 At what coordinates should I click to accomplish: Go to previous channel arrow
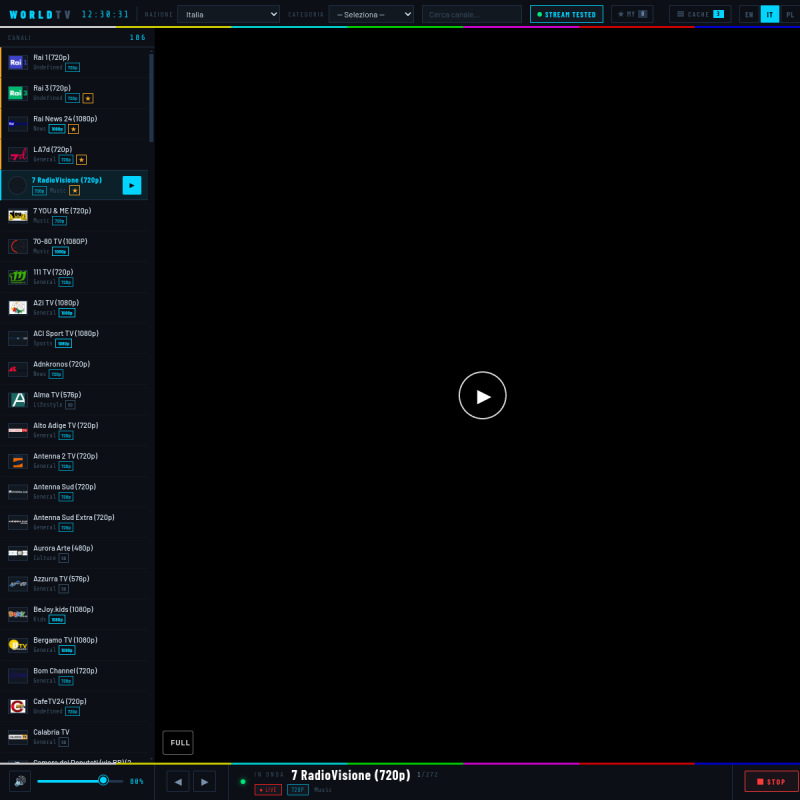pyautogui.click(x=178, y=781)
